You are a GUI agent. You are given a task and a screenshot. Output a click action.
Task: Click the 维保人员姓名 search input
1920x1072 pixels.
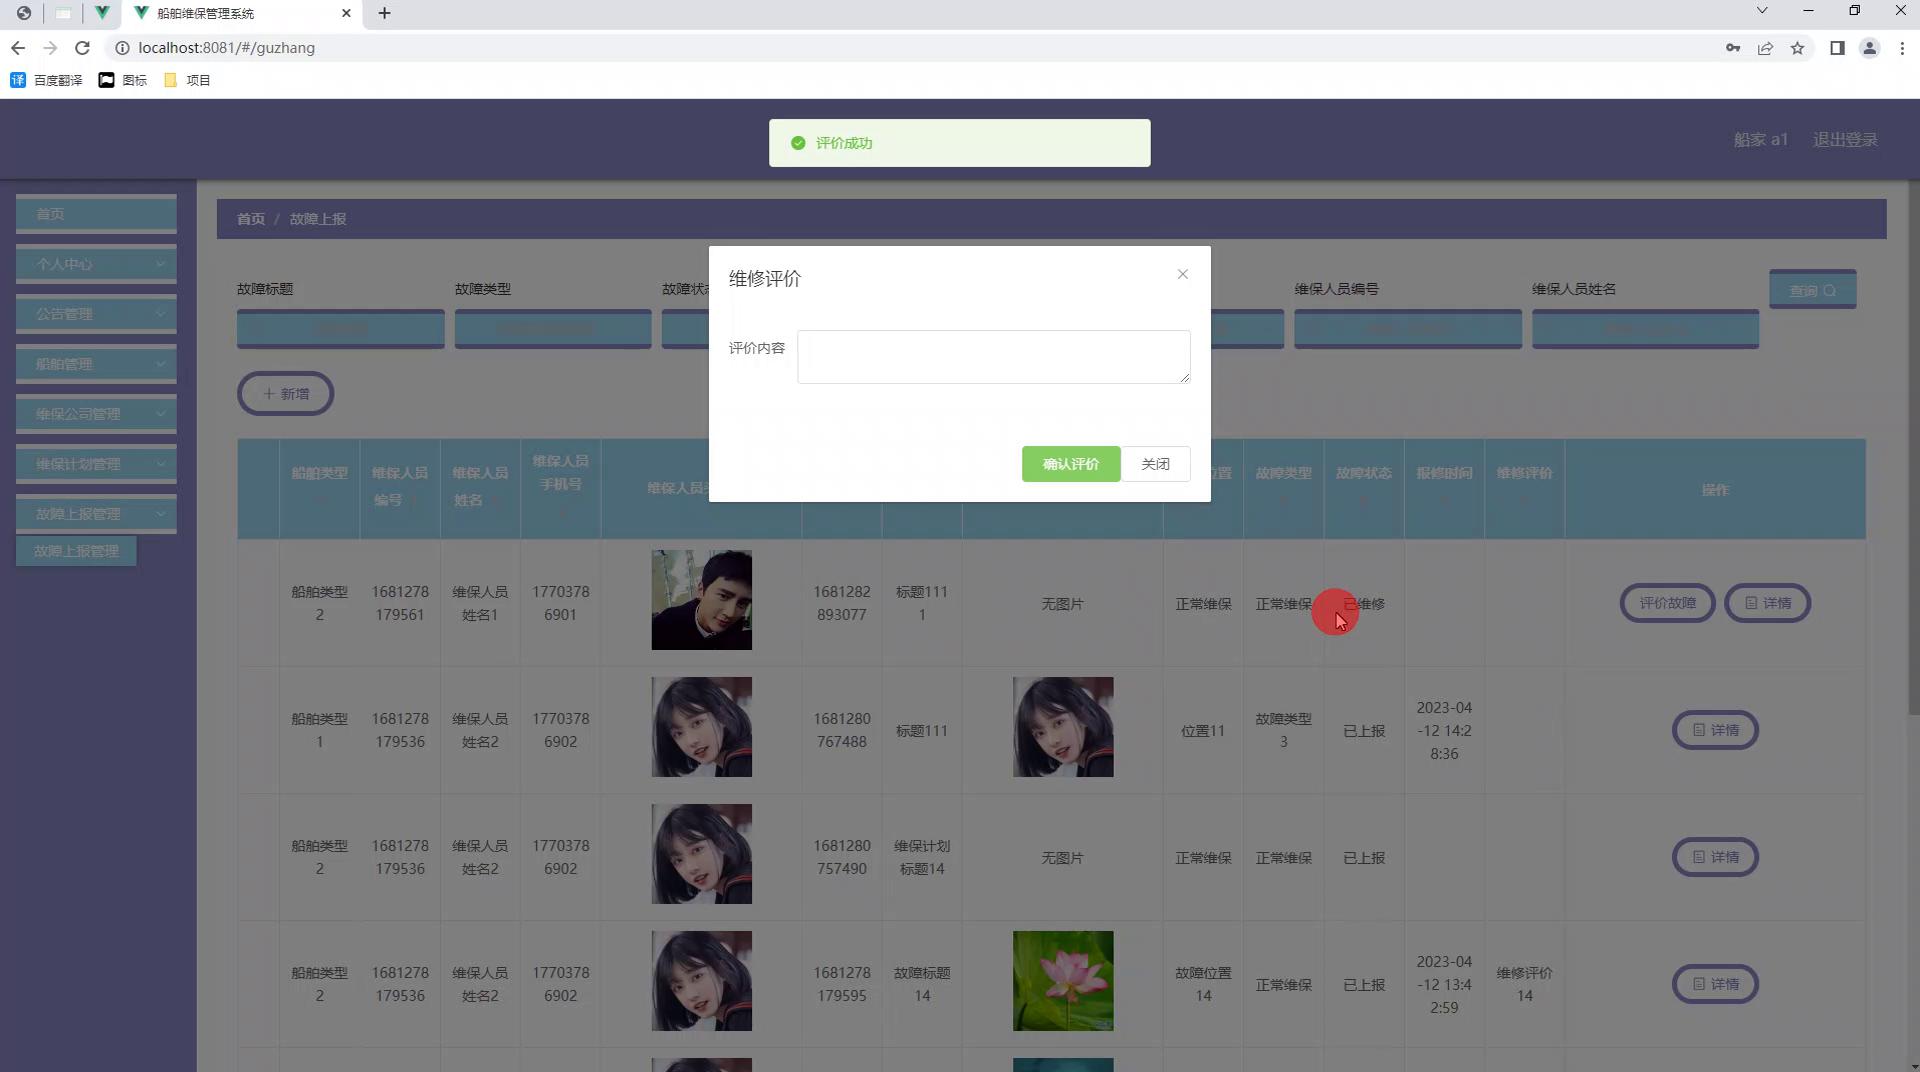(1645, 329)
